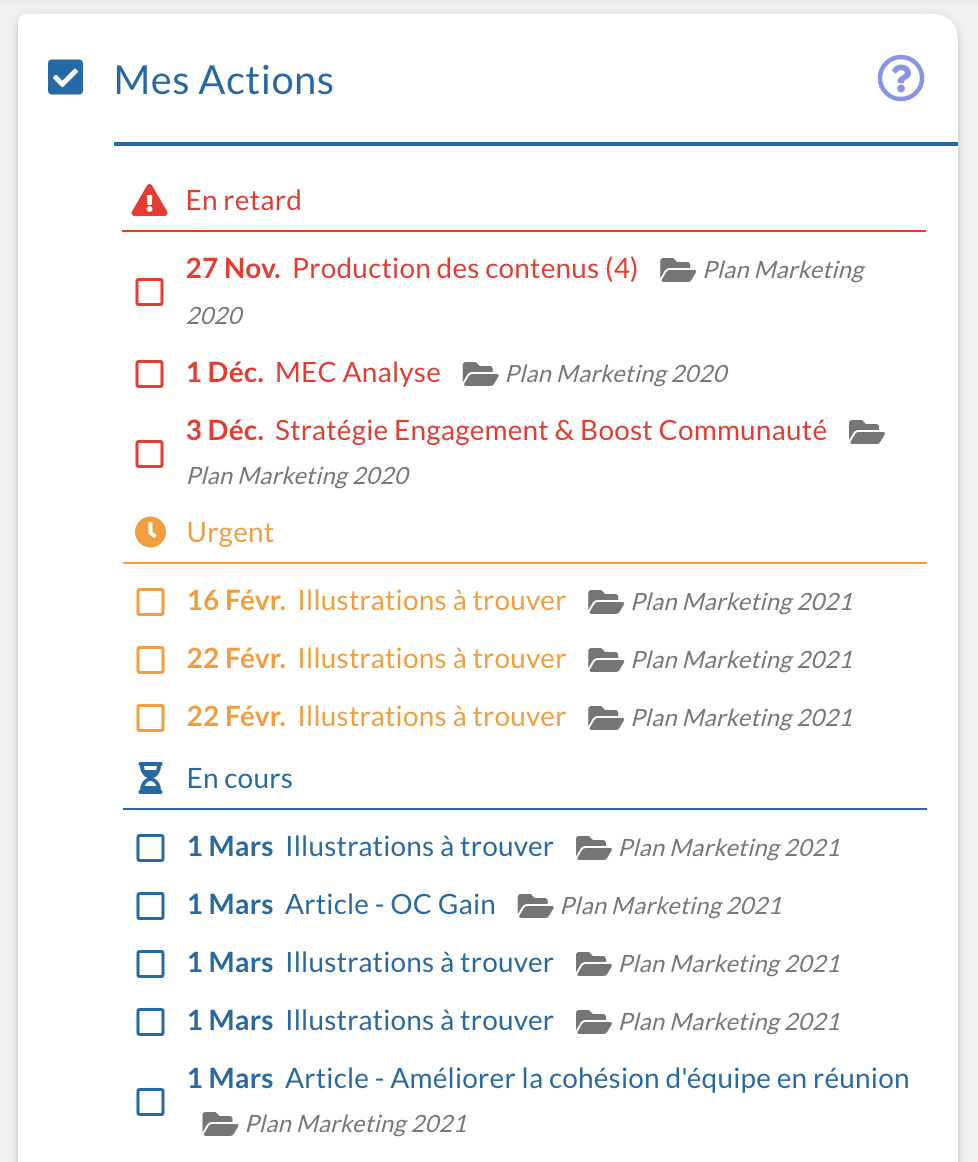Screen dimensions: 978x1162
Task: Open Production des contenus (4) task
Action: tap(465, 269)
